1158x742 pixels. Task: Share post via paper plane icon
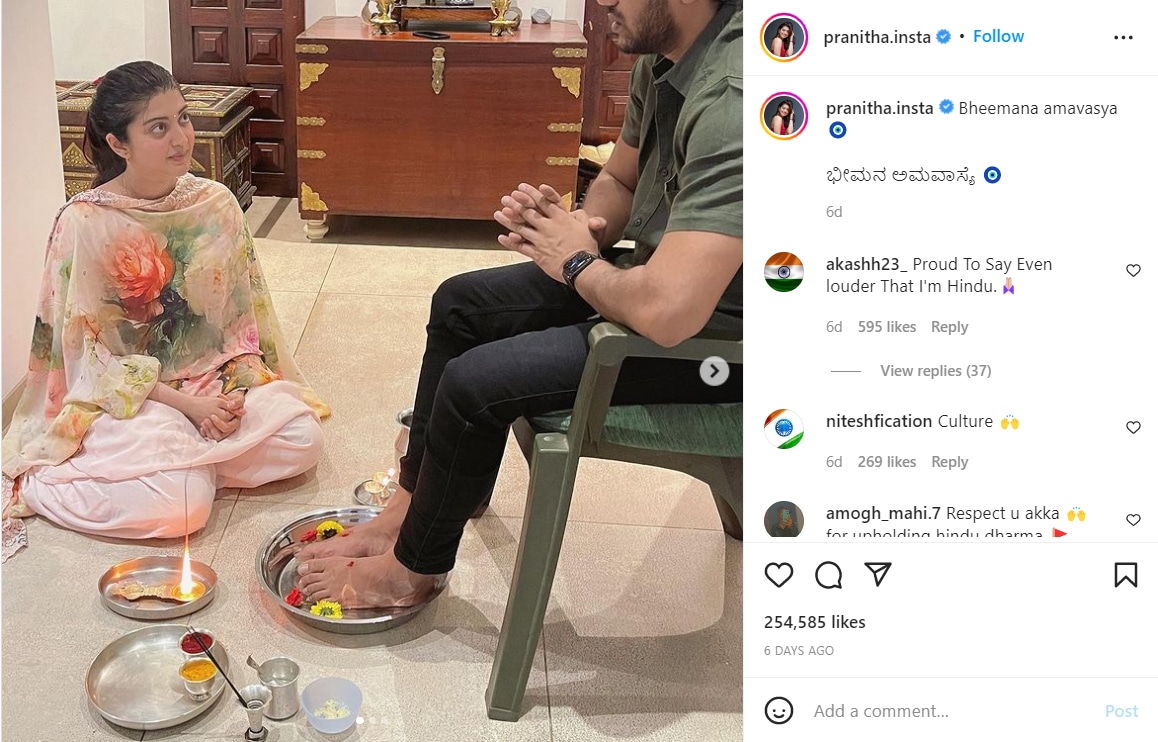click(x=878, y=574)
